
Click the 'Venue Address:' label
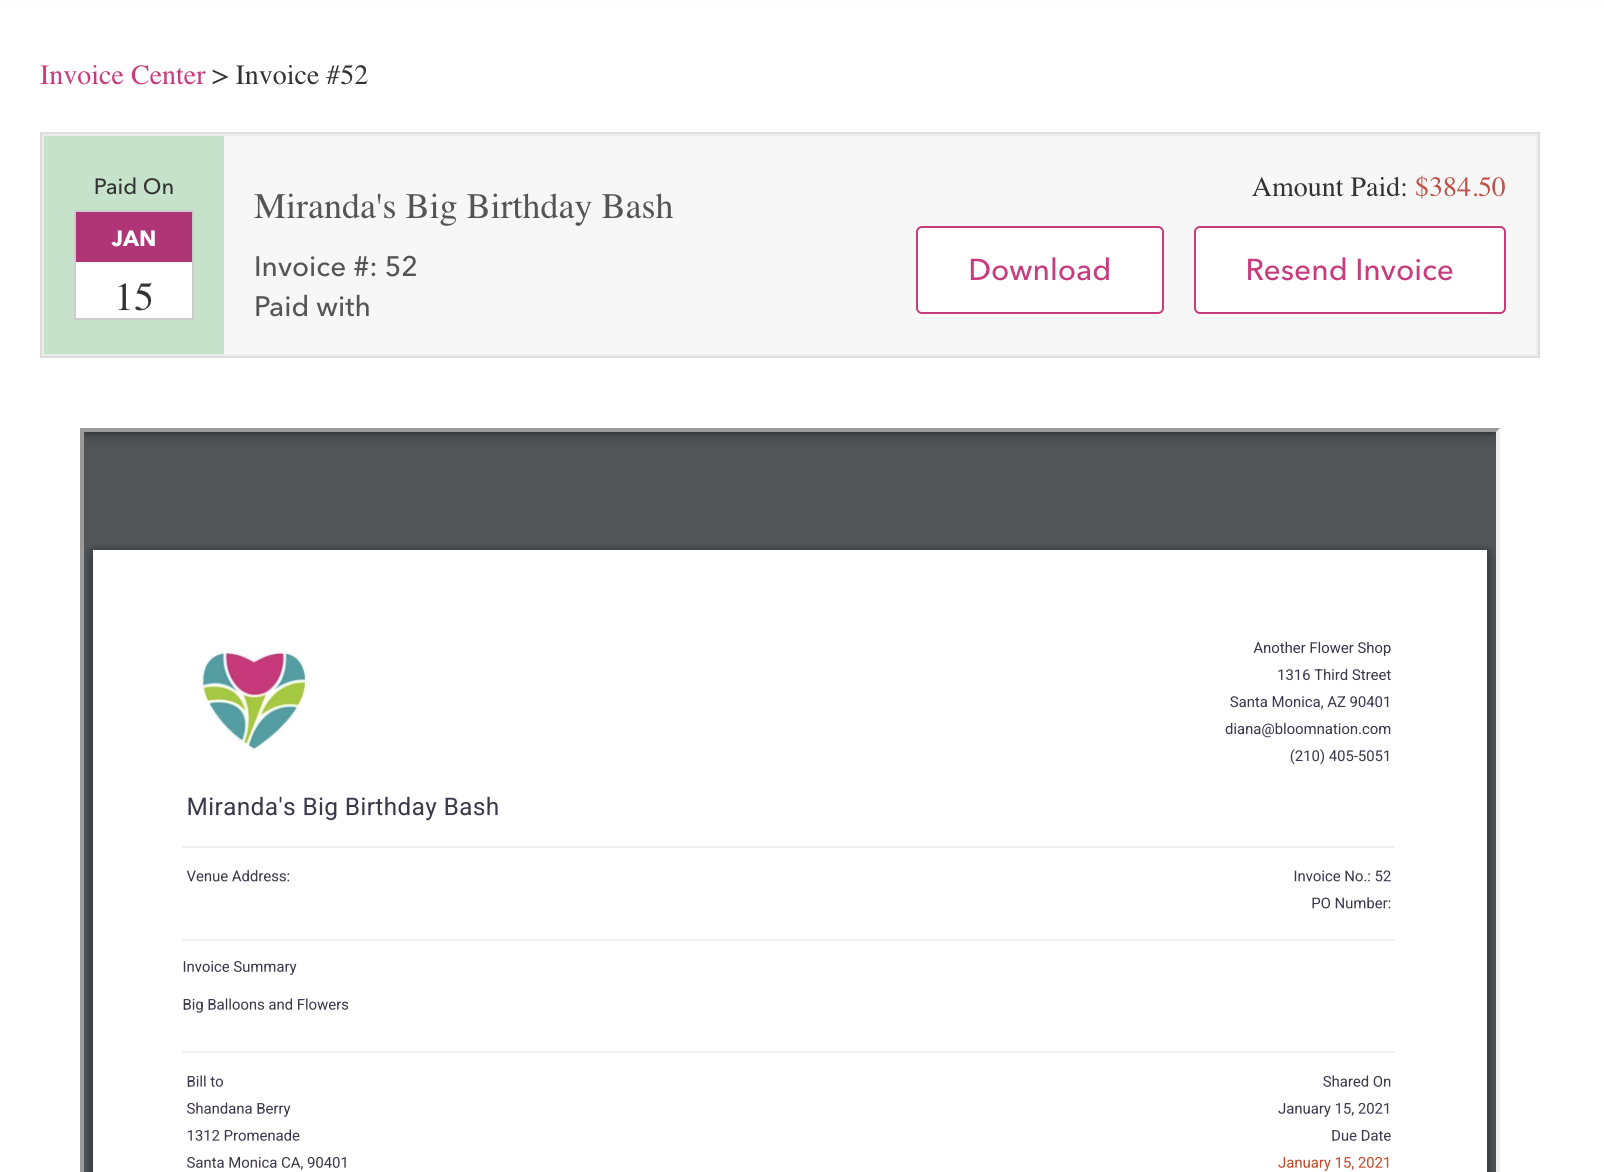(238, 876)
